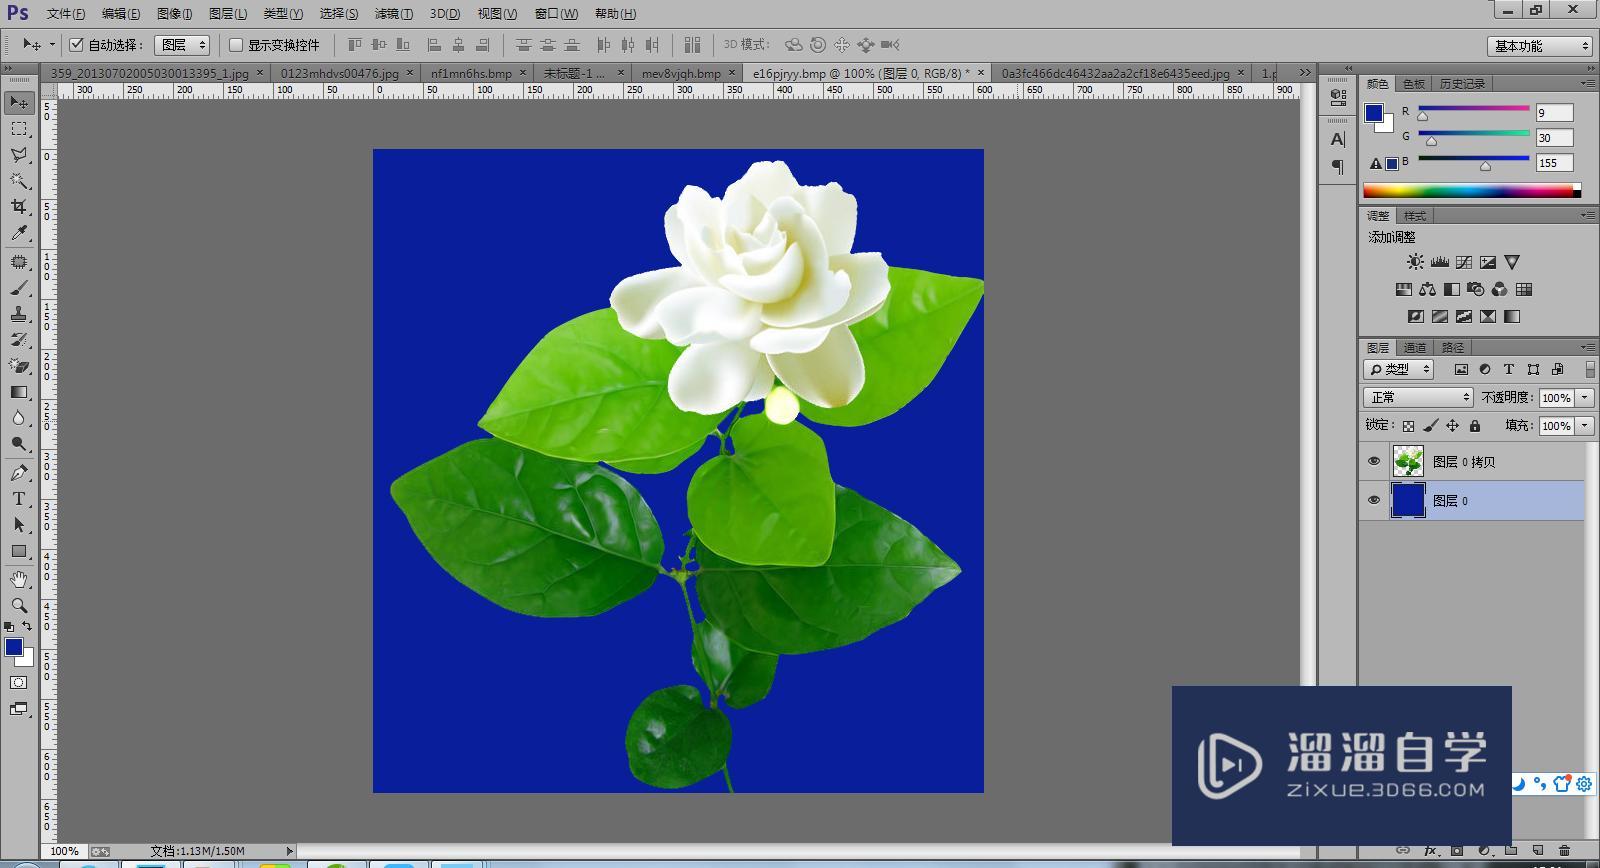Select the Path Selection tool
1600x868 pixels.
[x=18, y=525]
